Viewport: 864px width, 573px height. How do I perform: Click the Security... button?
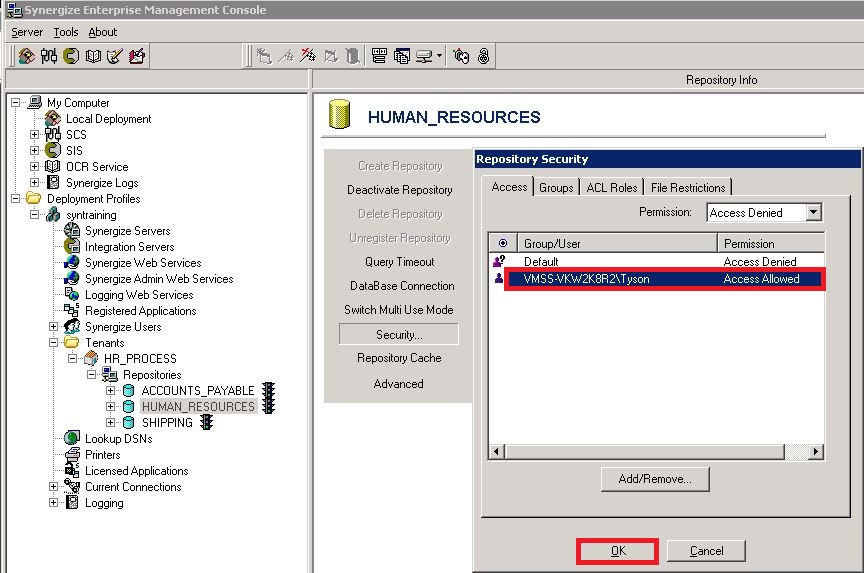(399, 334)
